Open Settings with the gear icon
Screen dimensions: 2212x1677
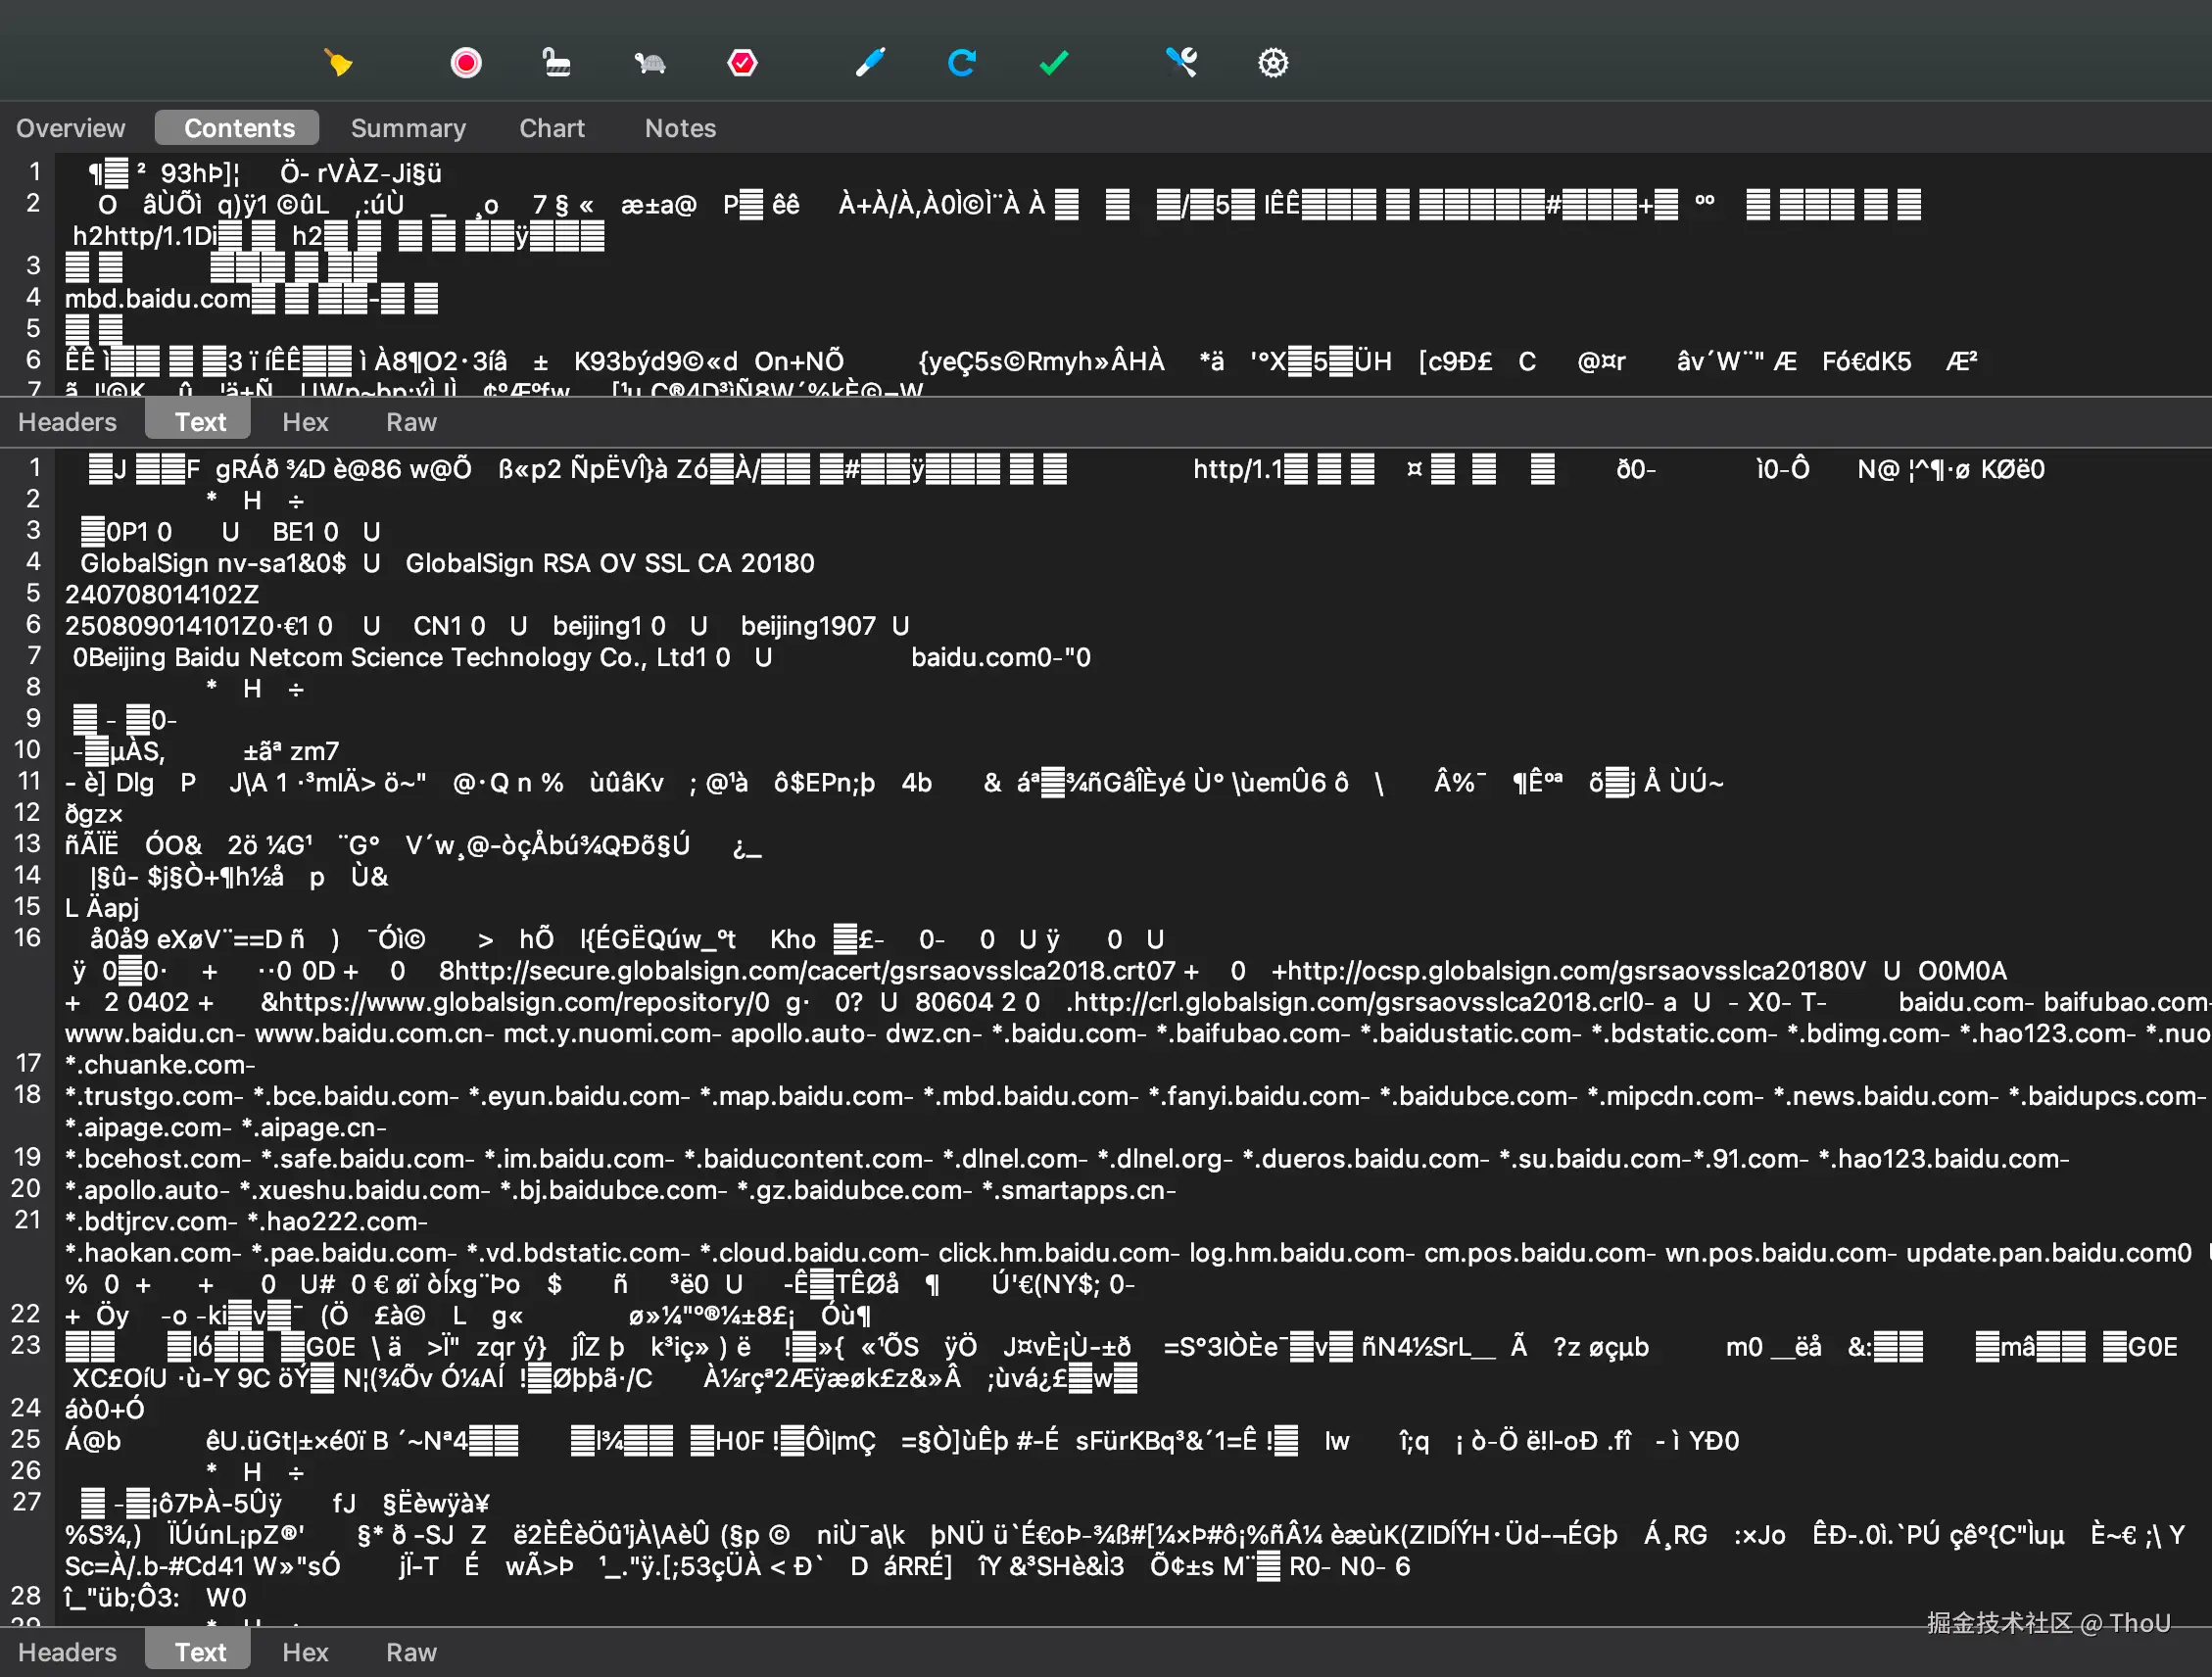[1272, 63]
